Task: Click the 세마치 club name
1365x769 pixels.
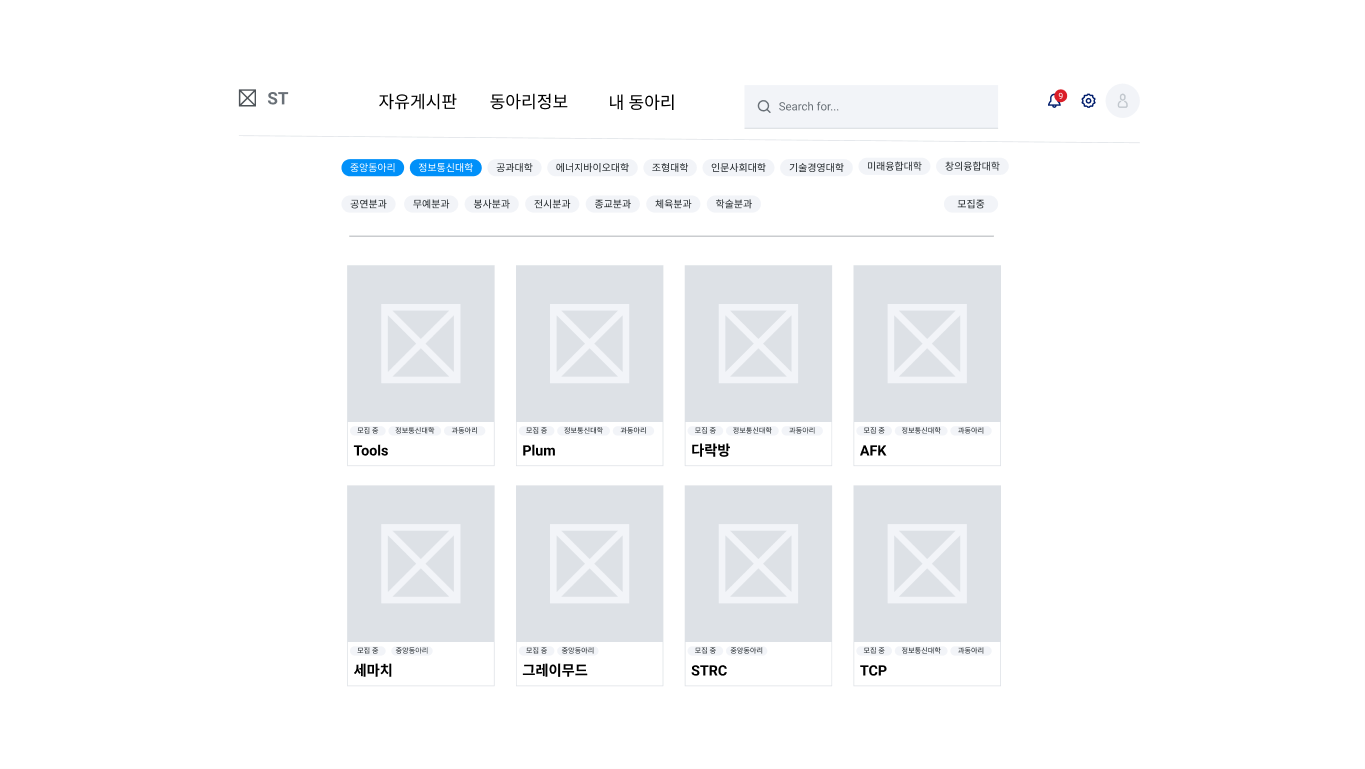Action: 373,671
